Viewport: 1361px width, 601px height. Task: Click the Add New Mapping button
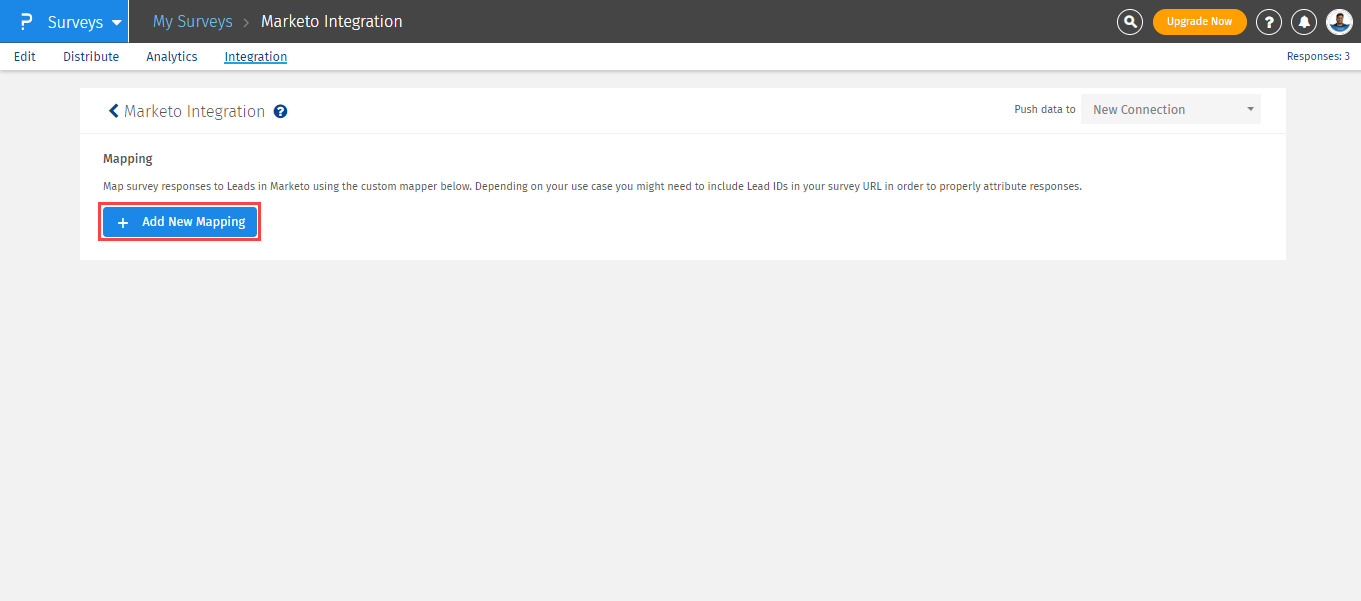pyautogui.click(x=180, y=222)
